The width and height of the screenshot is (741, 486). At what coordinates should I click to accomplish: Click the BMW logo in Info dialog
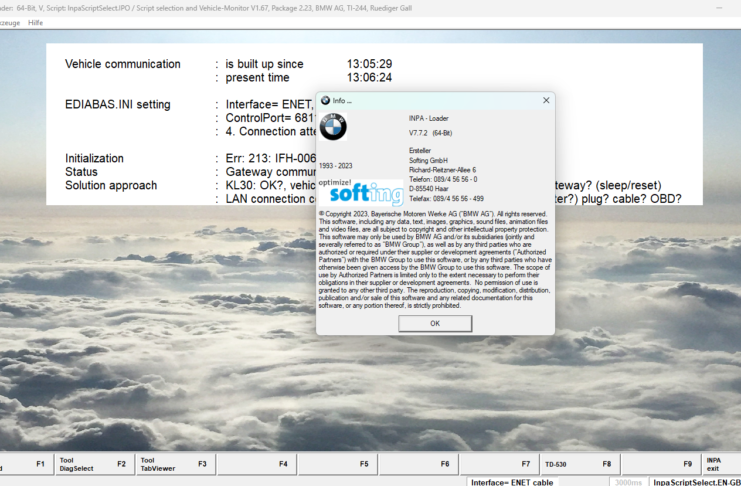pyautogui.click(x=333, y=127)
